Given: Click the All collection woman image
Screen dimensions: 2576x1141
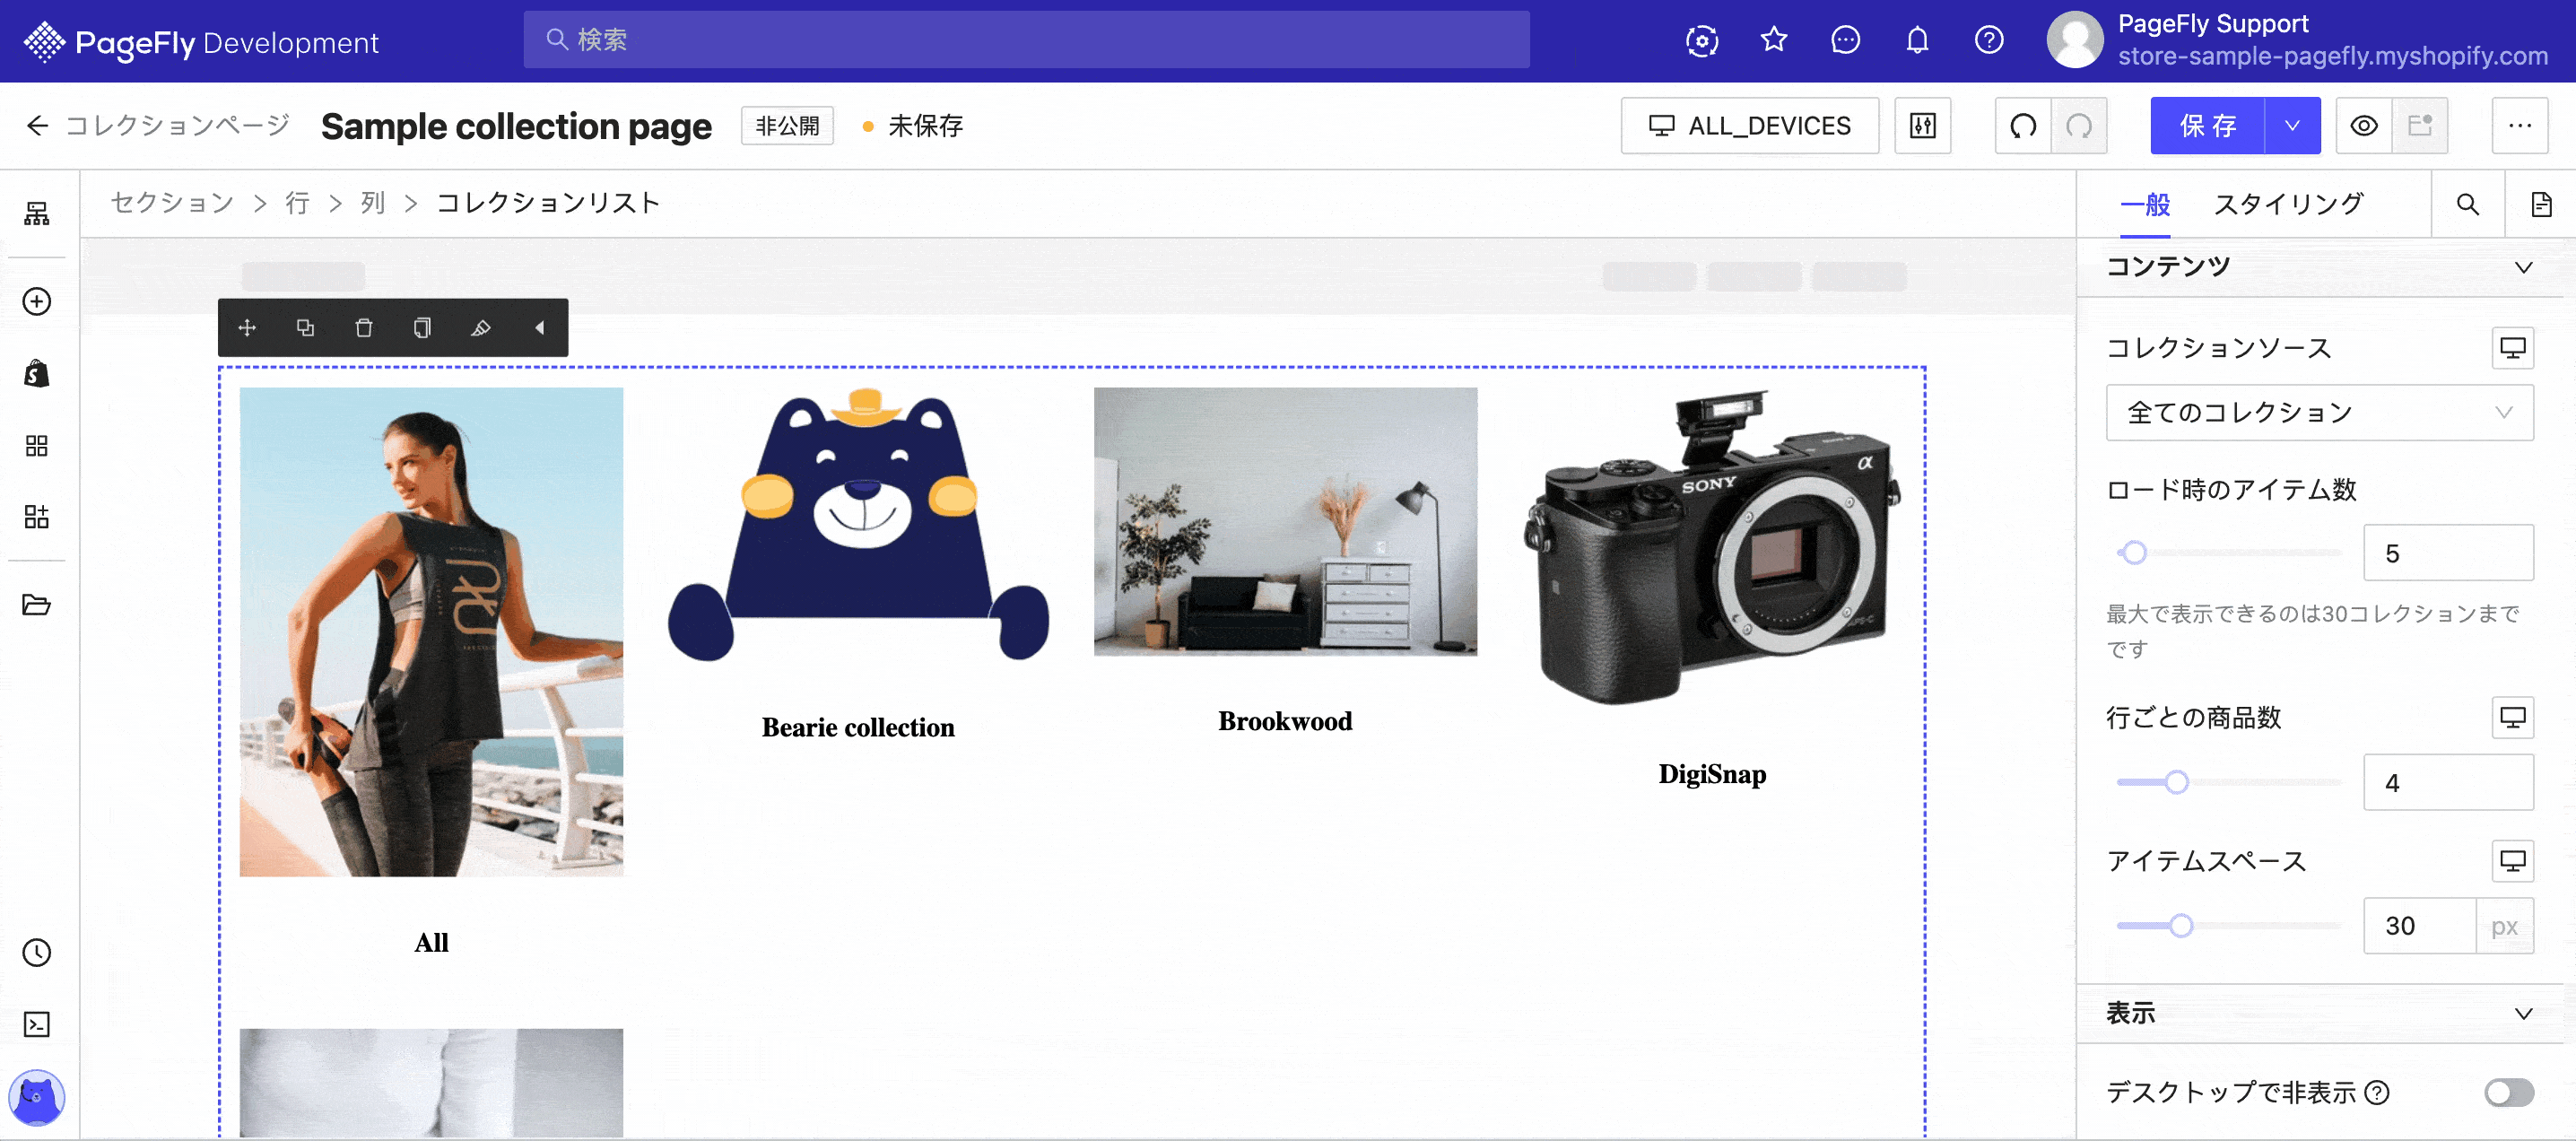Looking at the screenshot, I should [x=431, y=632].
